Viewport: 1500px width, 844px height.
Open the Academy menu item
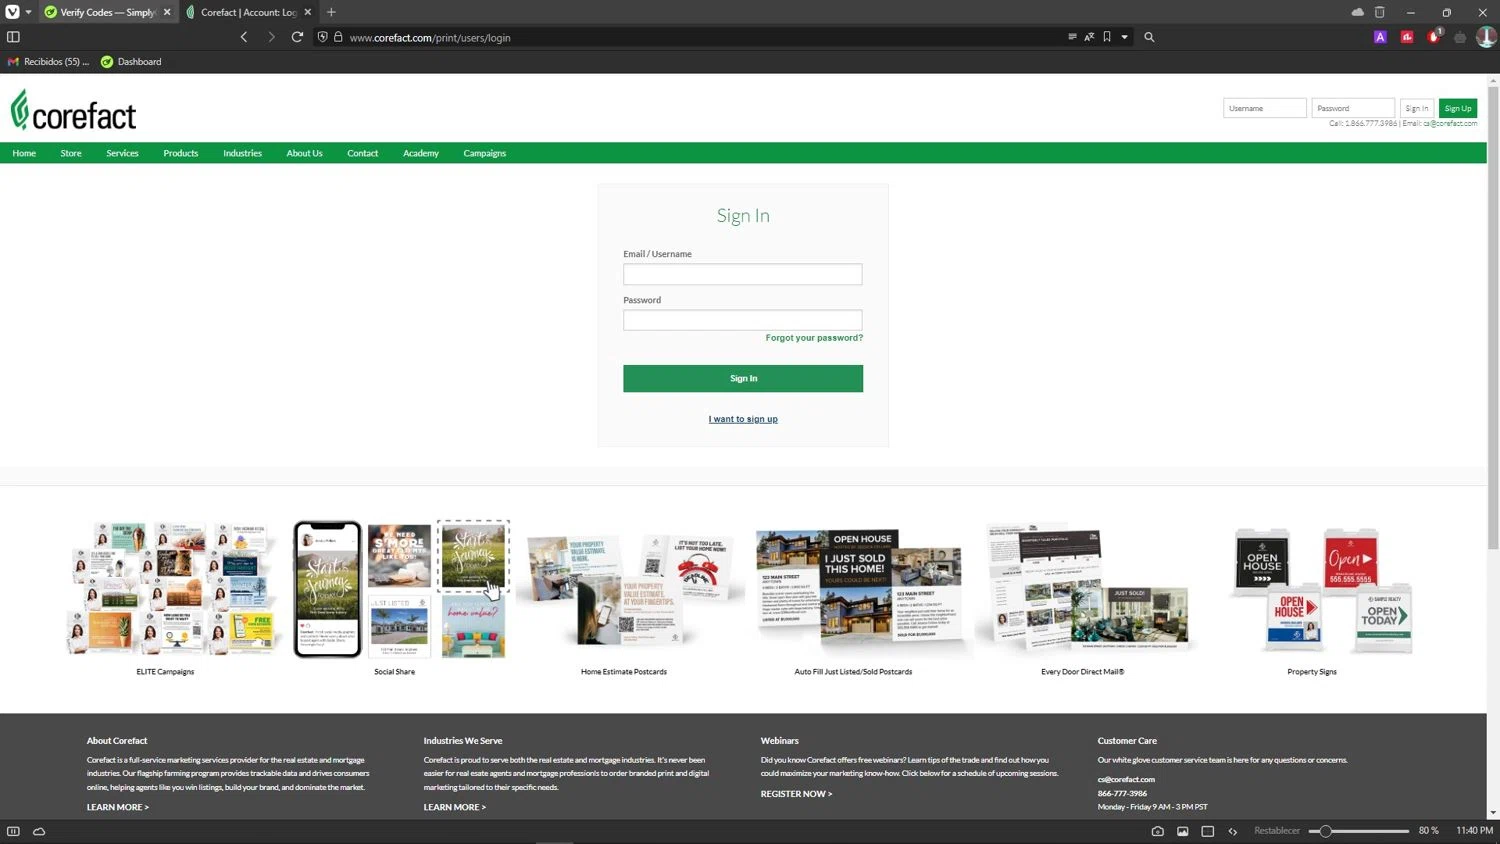pos(421,153)
